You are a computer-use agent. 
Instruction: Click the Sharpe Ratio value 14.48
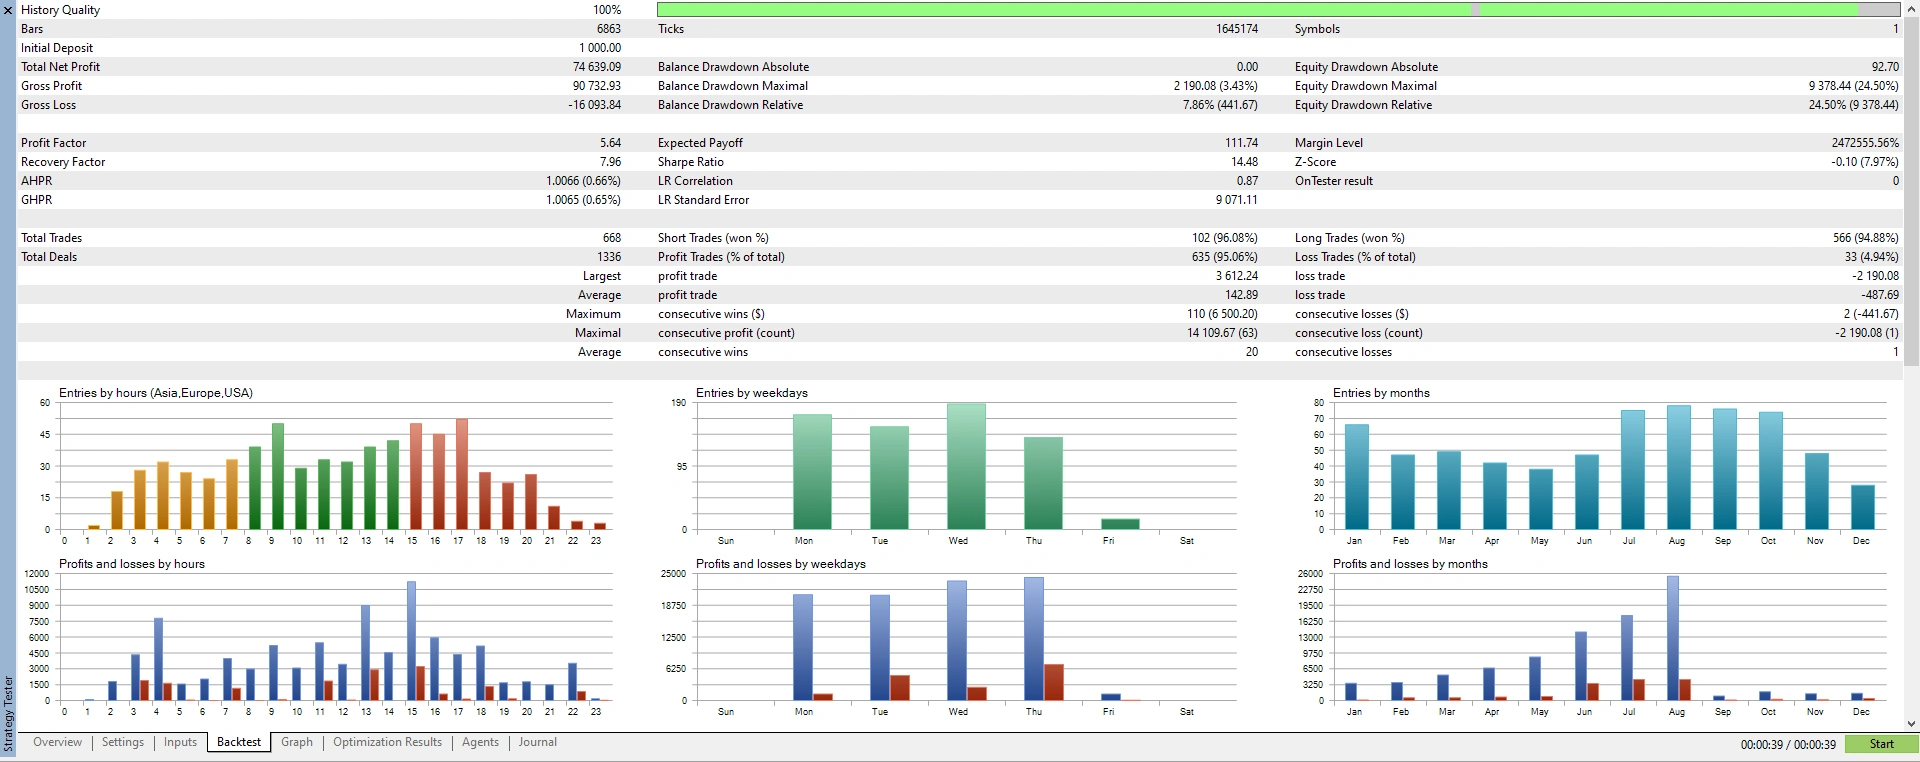pos(1244,162)
